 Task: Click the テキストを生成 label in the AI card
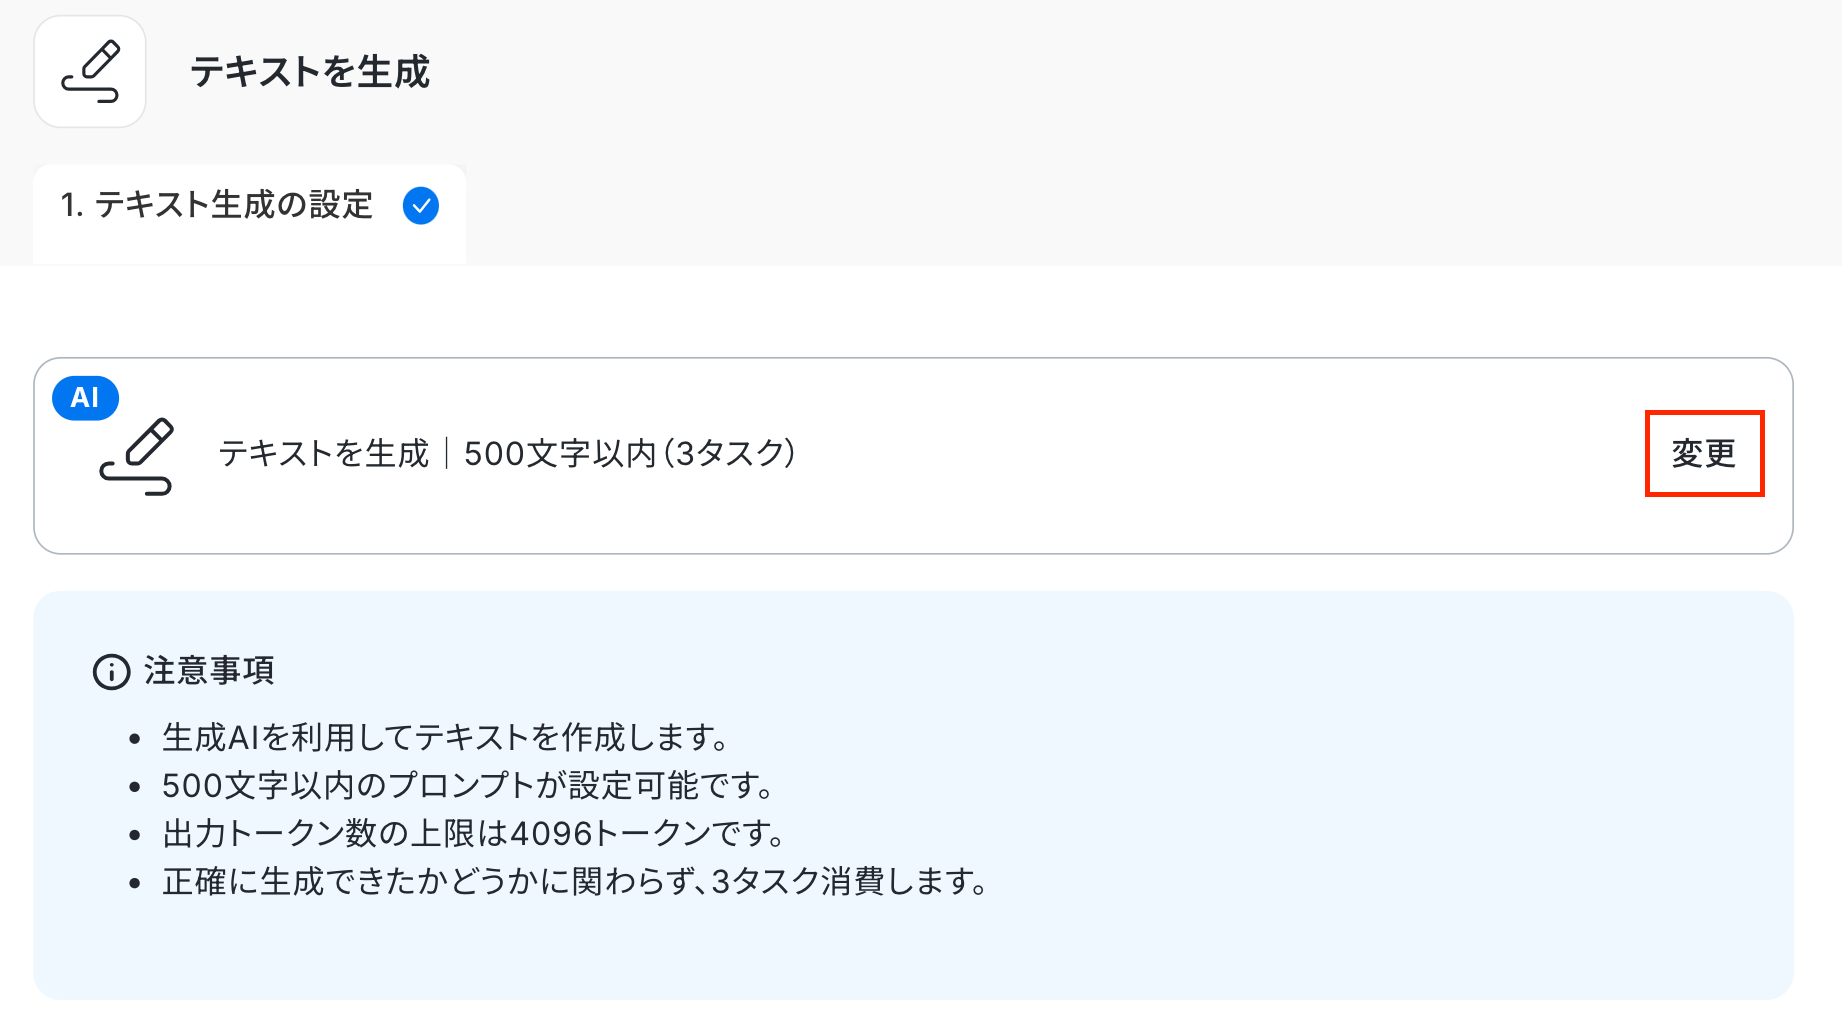[x=323, y=454]
